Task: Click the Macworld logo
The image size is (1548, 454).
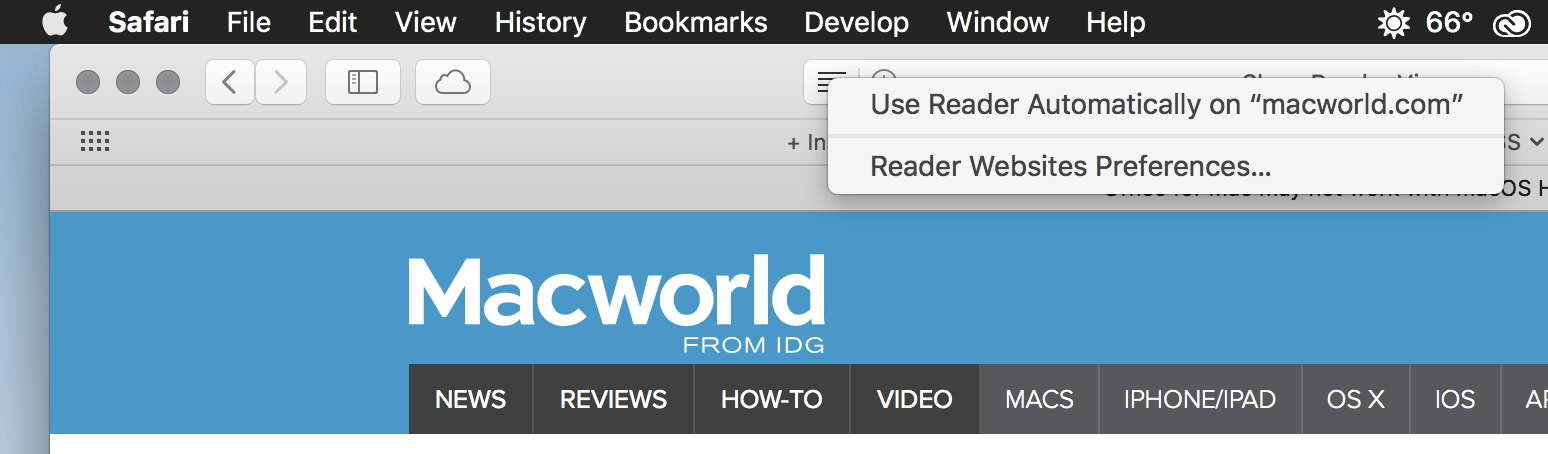Action: tap(617, 304)
